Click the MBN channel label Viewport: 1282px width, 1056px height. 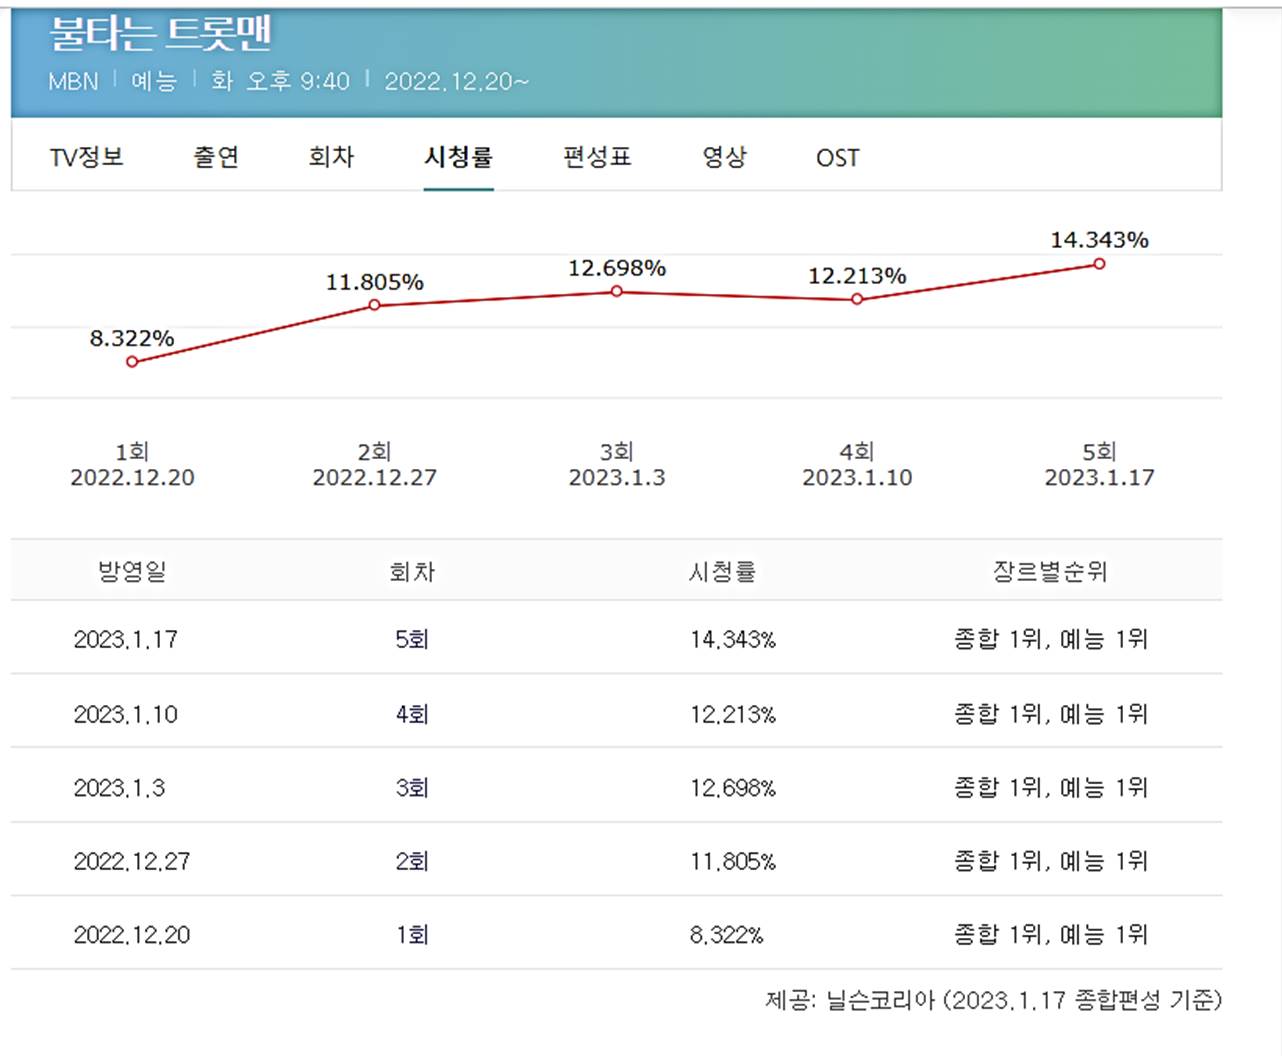(x=71, y=82)
